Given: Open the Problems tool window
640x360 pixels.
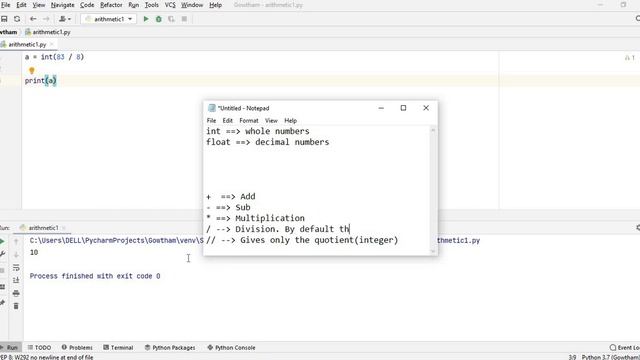Looking at the screenshot, I should [x=77, y=347].
